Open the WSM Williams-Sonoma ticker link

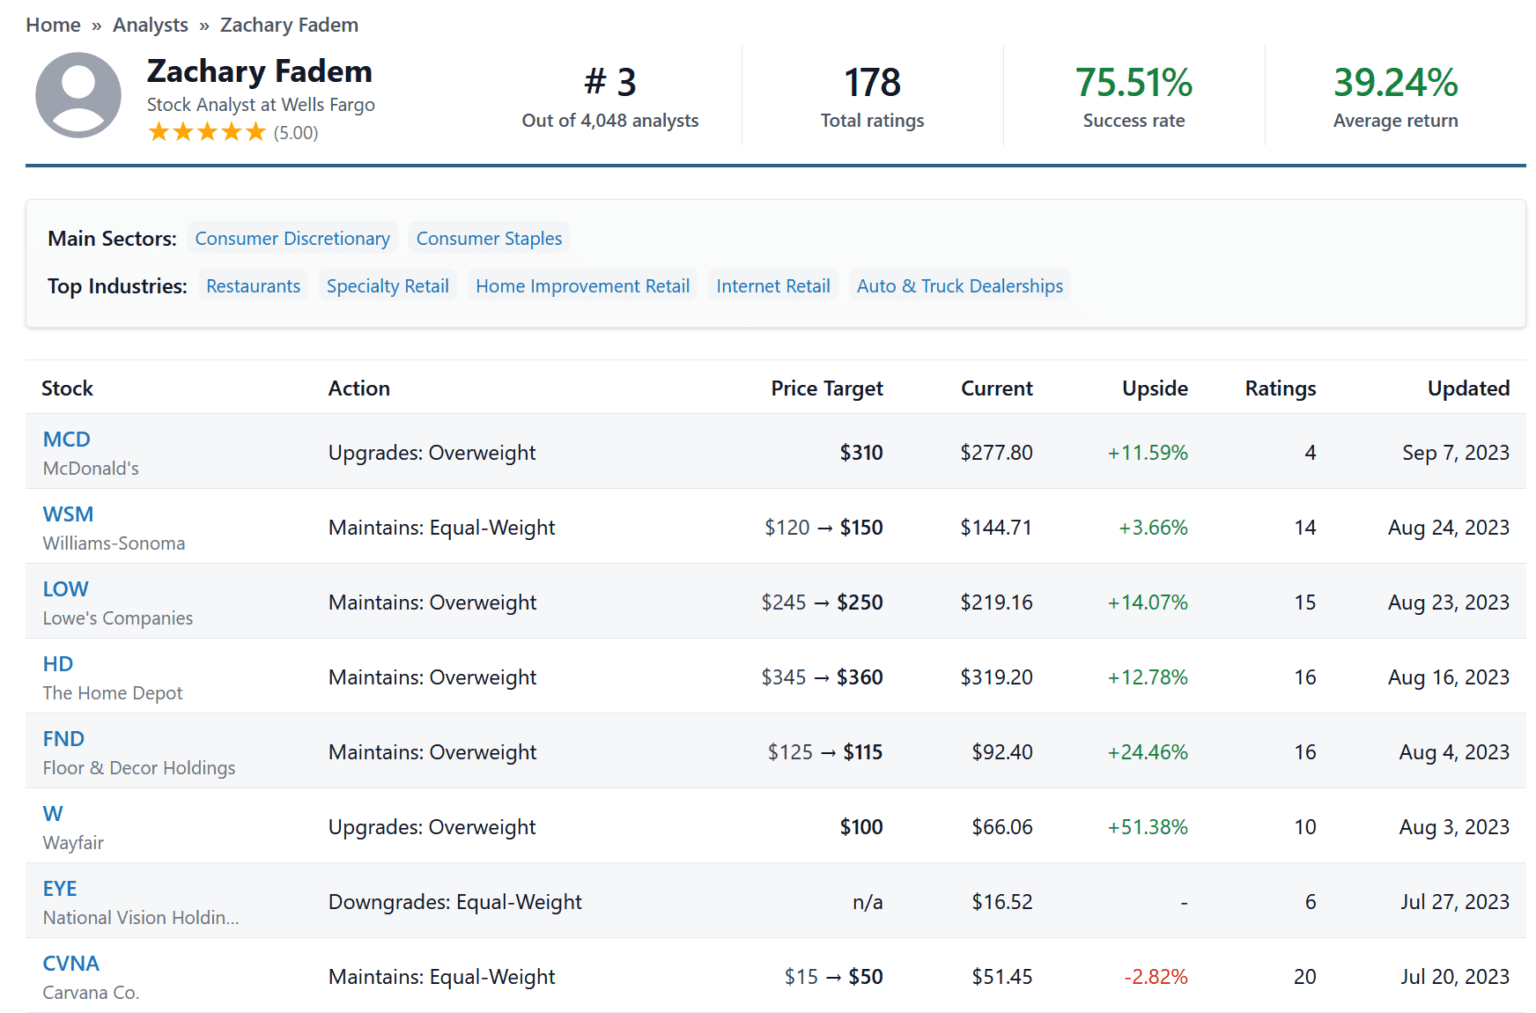click(x=67, y=514)
